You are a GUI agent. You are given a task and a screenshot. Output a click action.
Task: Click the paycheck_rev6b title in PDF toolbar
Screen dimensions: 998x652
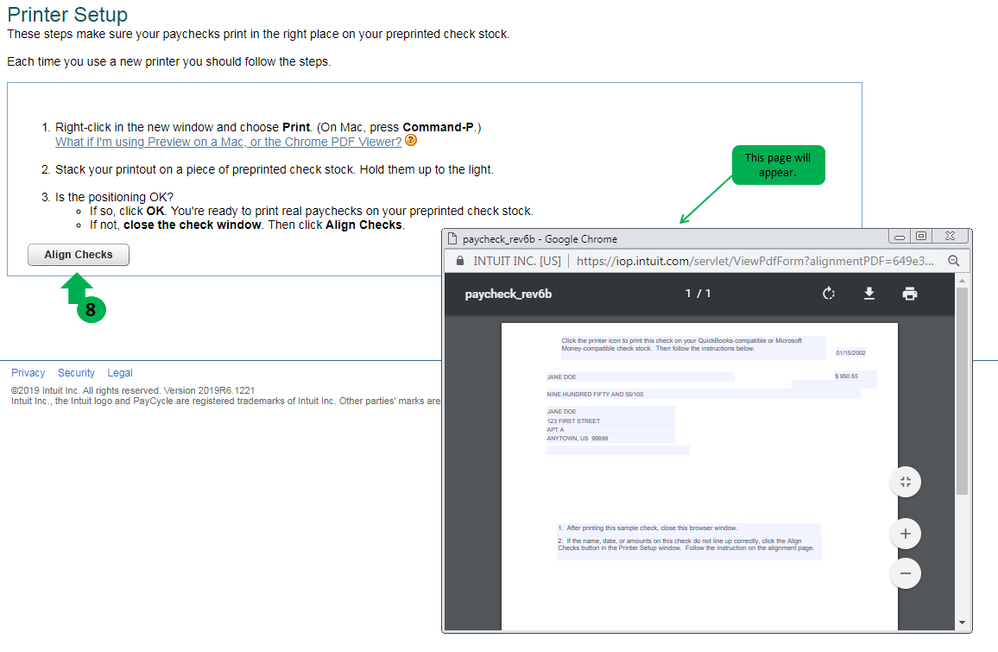[x=508, y=294]
